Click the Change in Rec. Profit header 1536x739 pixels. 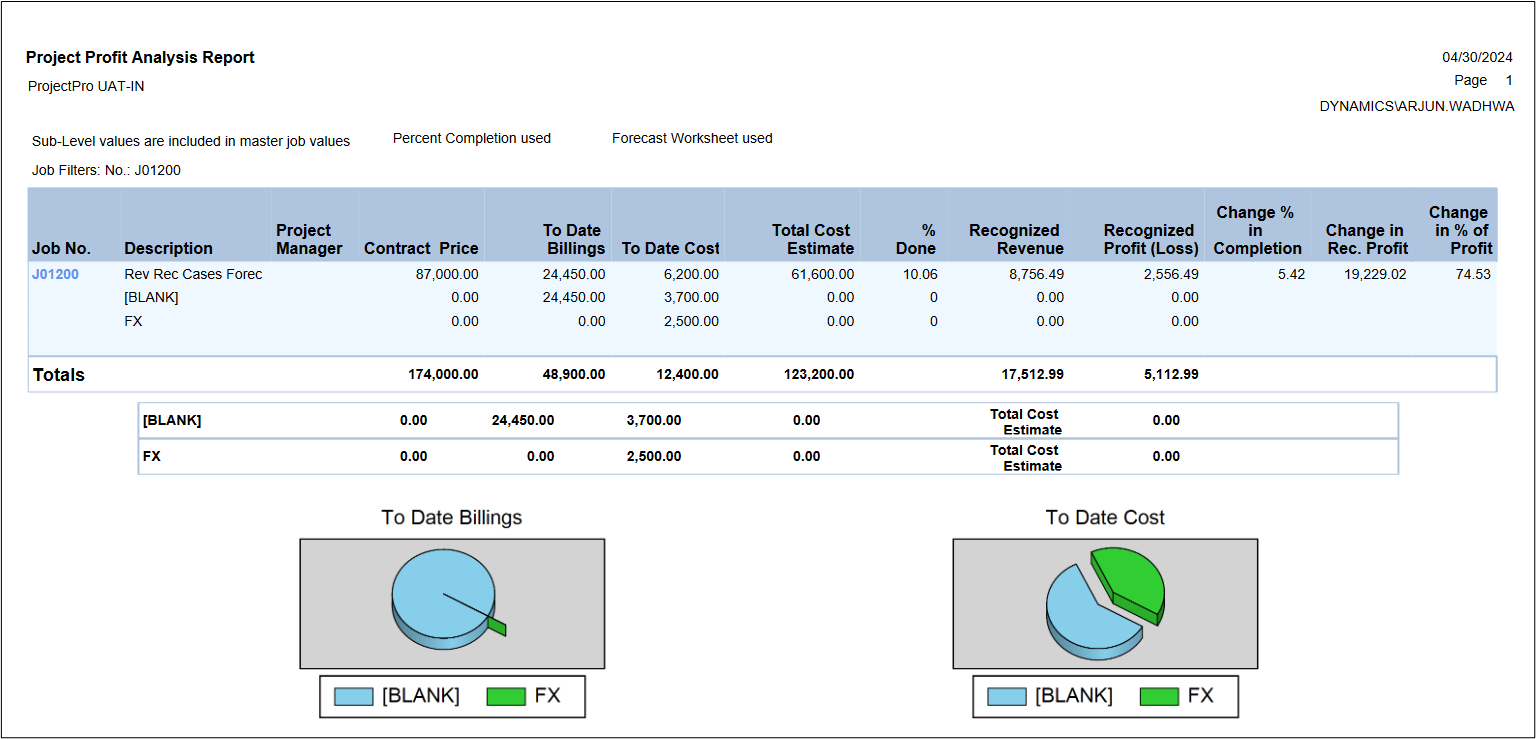[1366, 239]
